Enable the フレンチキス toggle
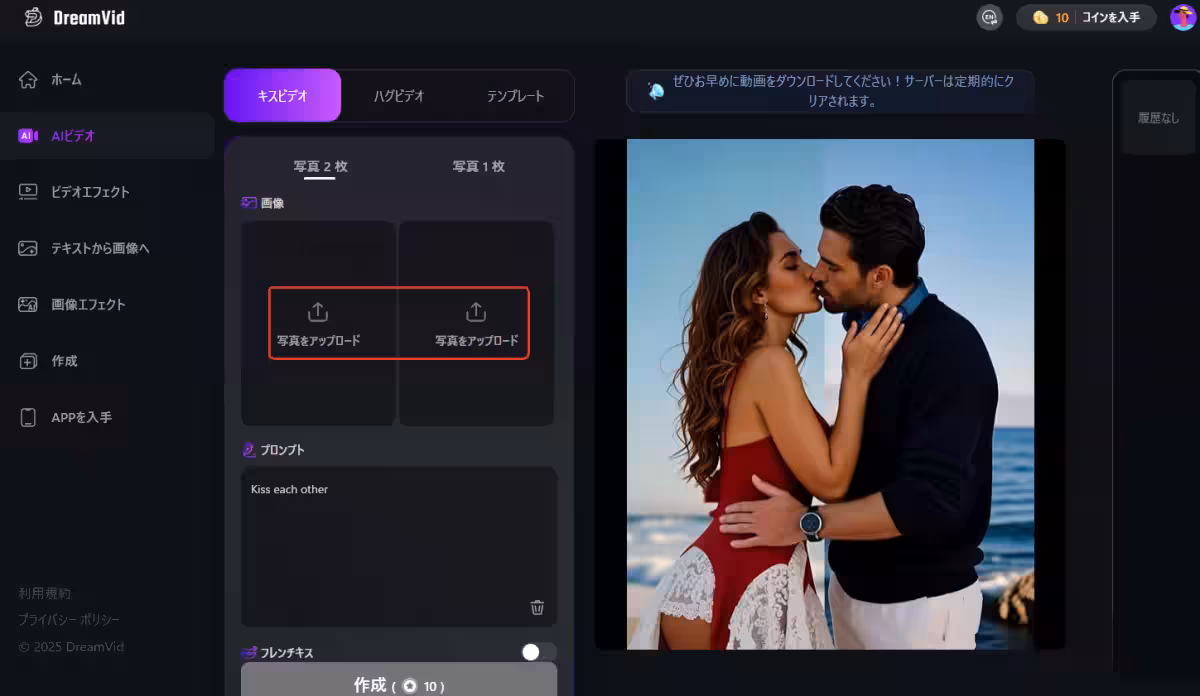The height and width of the screenshot is (696, 1200). click(538, 652)
